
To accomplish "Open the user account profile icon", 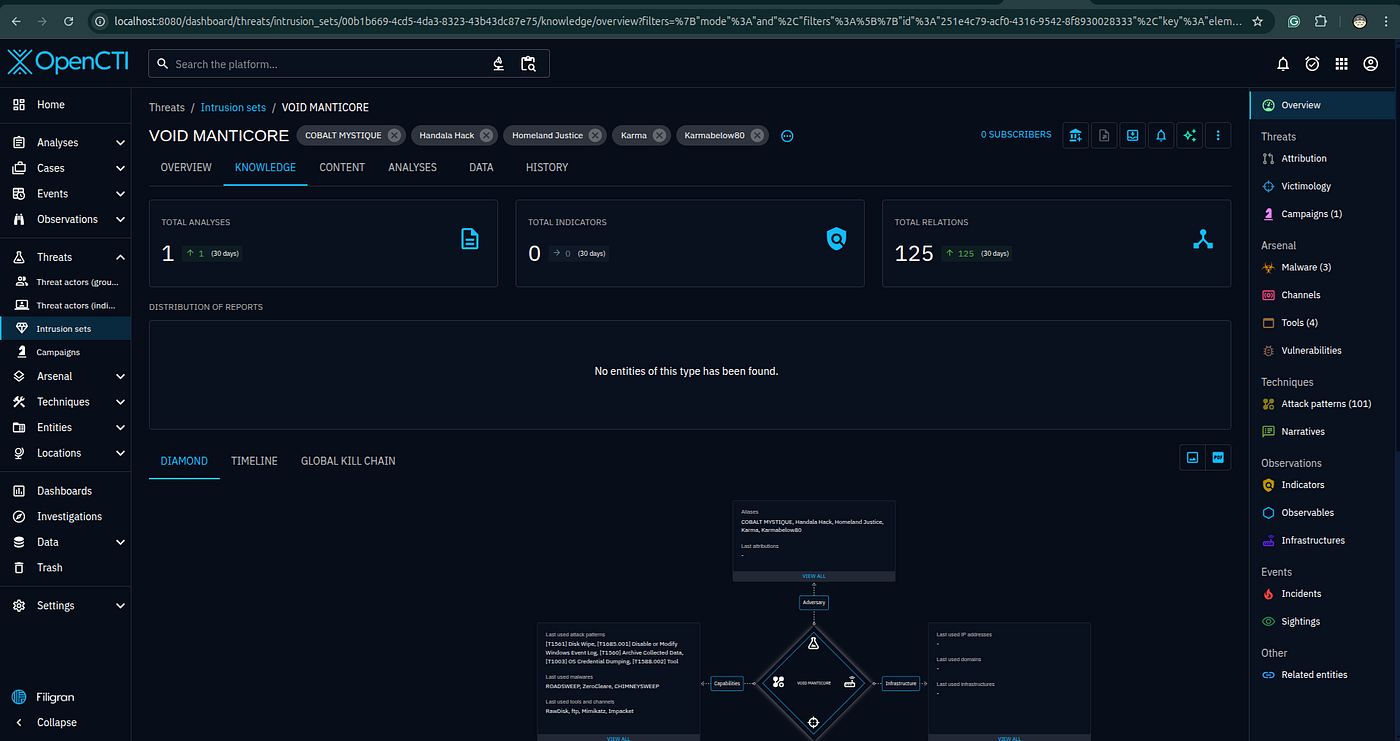I will [x=1370, y=64].
